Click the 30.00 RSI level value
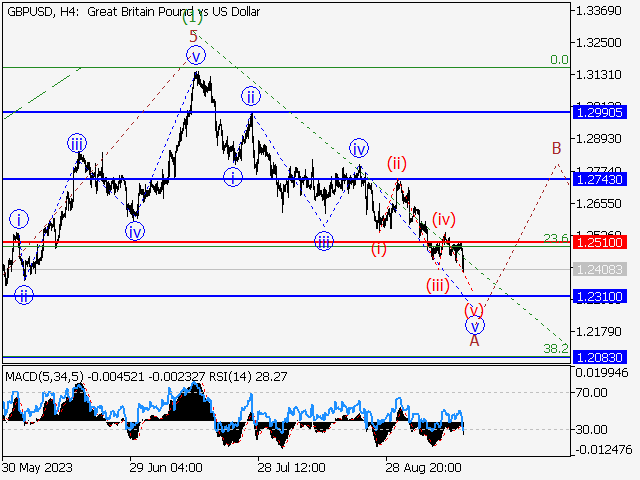 click(x=592, y=429)
